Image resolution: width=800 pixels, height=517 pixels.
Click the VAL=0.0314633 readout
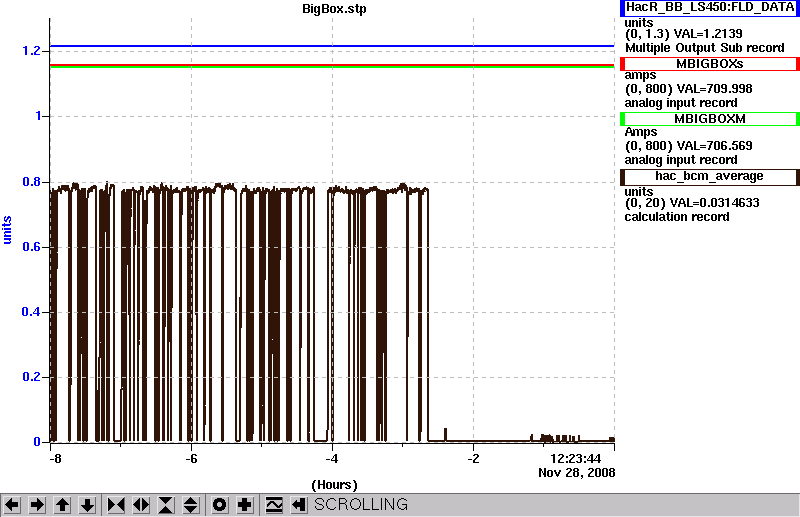click(x=714, y=203)
